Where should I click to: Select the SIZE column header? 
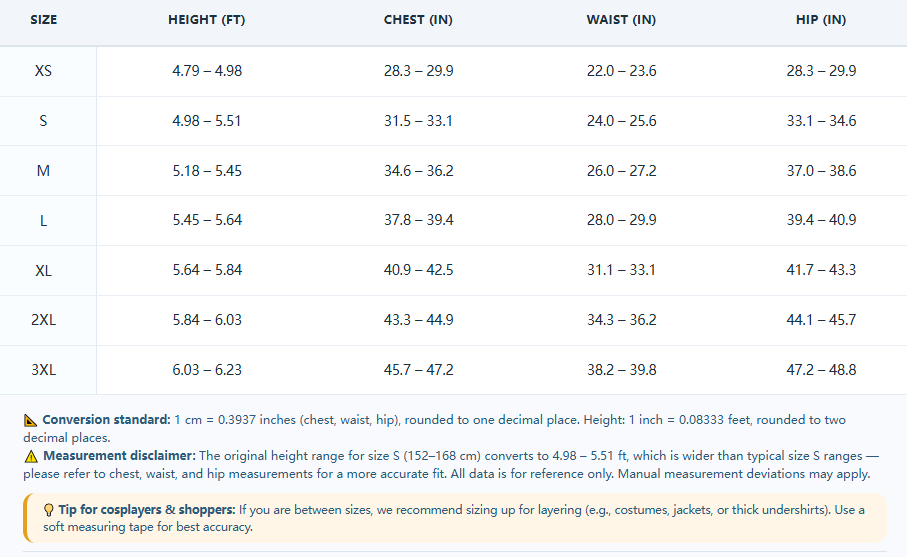point(43,20)
